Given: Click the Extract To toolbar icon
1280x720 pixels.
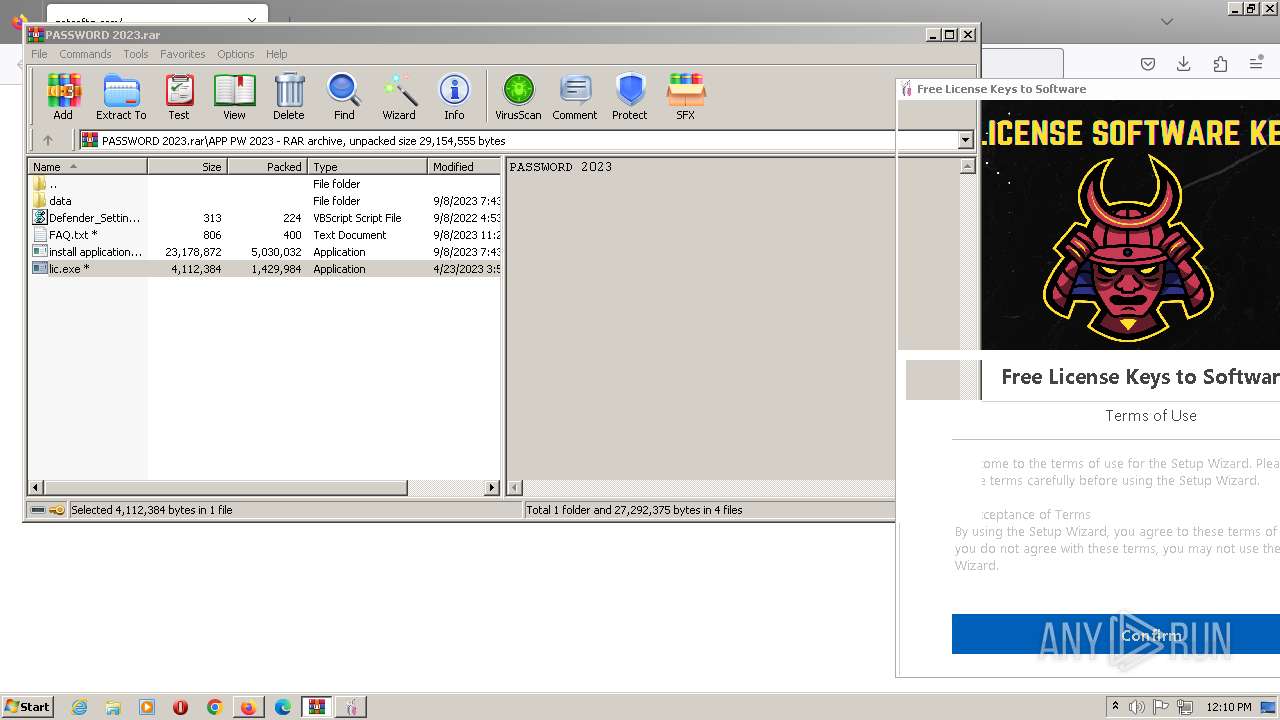Looking at the screenshot, I should [121, 97].
